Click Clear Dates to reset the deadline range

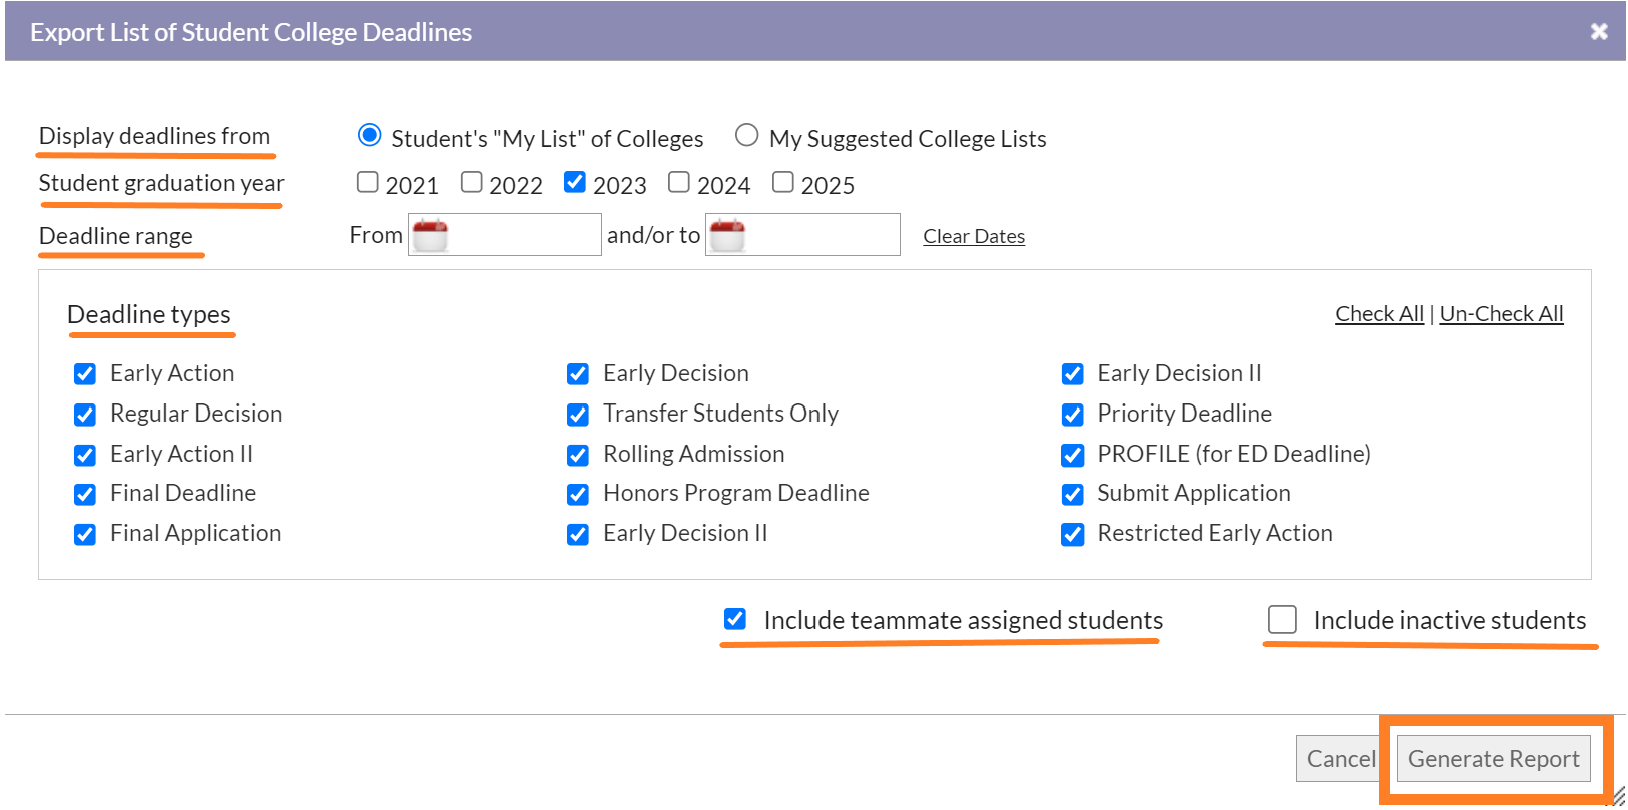click(973, 235)
